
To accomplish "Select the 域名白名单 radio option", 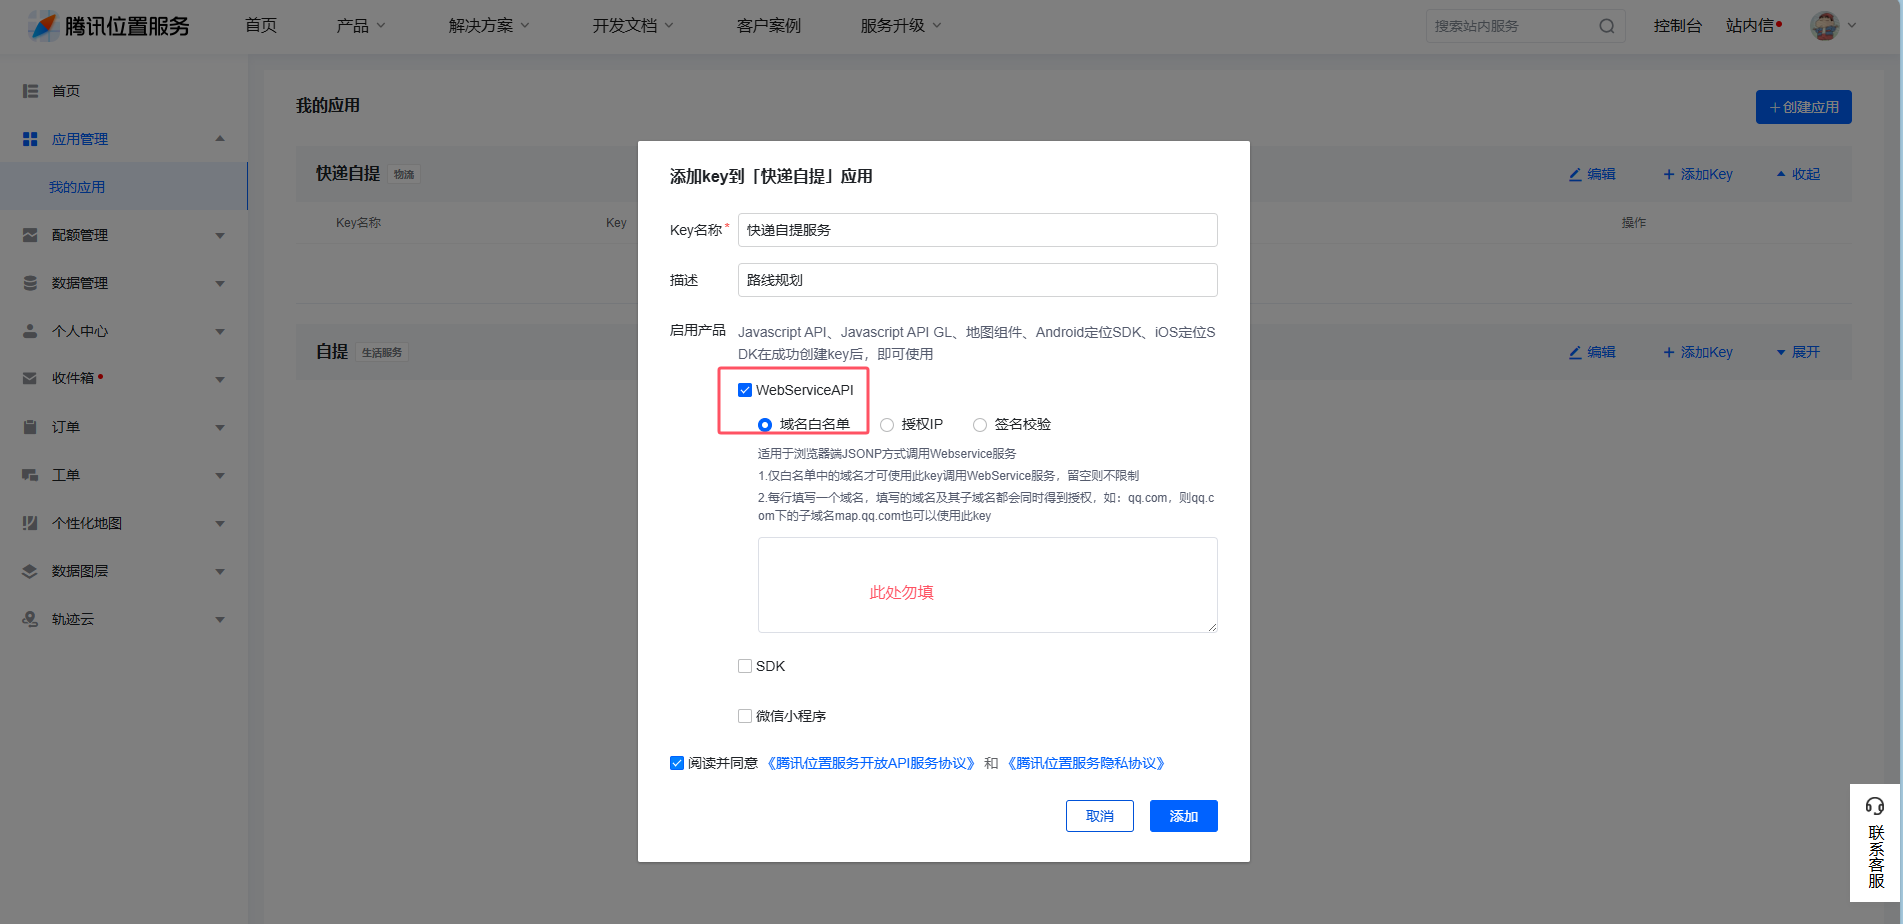I will click(765, 425).
